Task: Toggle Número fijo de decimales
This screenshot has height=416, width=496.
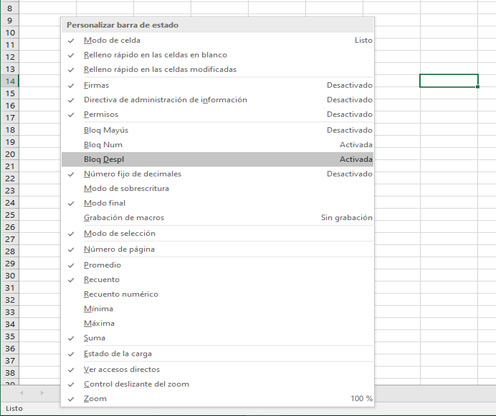Action: coord(218,174)
